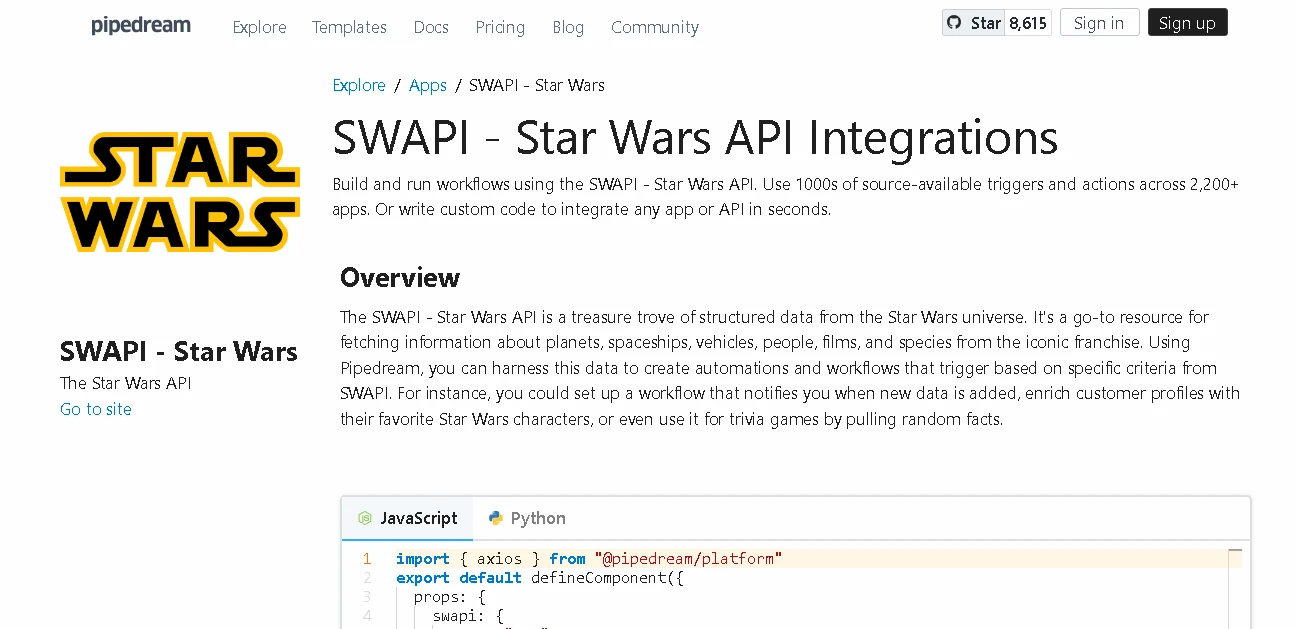The width and height of the screenshot is (1295, 629).
Task: Open the "Go to site" link
Action: point(96,409)
